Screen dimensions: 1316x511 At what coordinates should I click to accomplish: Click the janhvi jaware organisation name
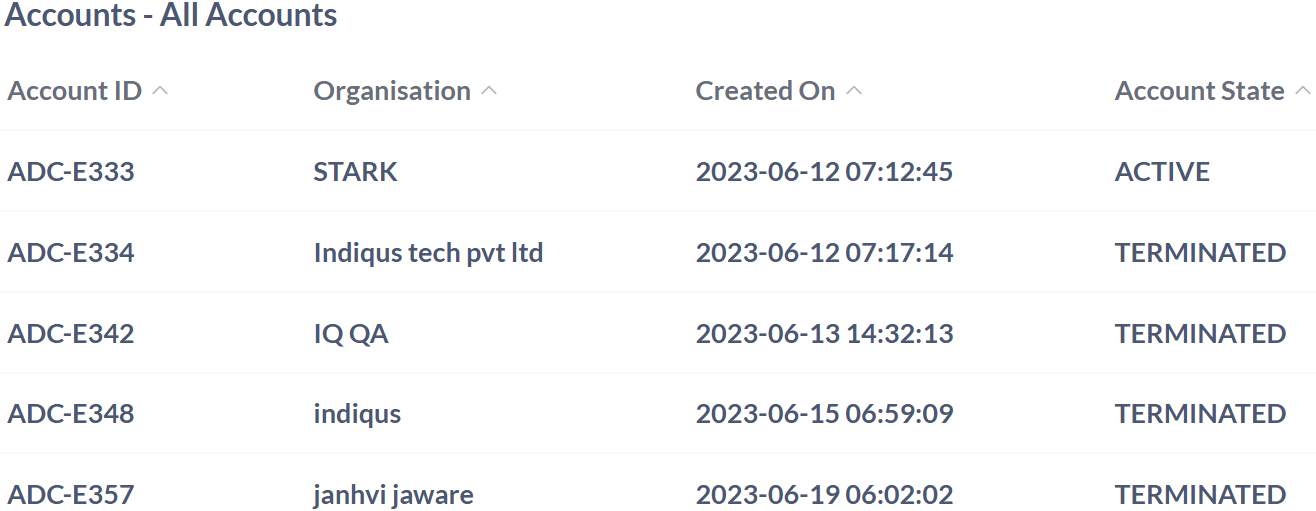click(x=393, y=494)
